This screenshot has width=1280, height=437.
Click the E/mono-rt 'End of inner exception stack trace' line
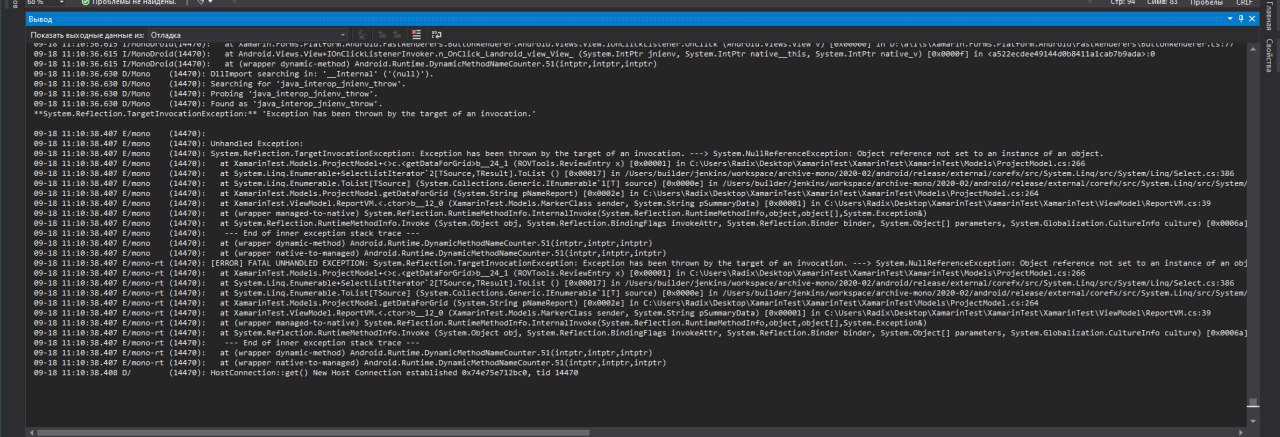(x=226, y=344)
